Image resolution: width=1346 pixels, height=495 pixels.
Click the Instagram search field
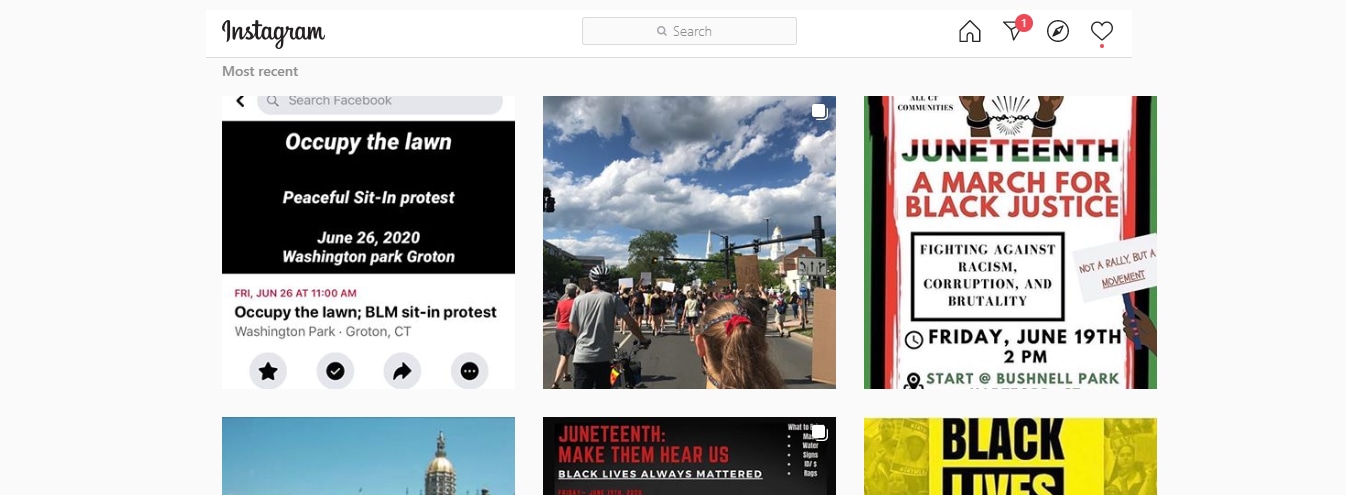pos(689,31)
